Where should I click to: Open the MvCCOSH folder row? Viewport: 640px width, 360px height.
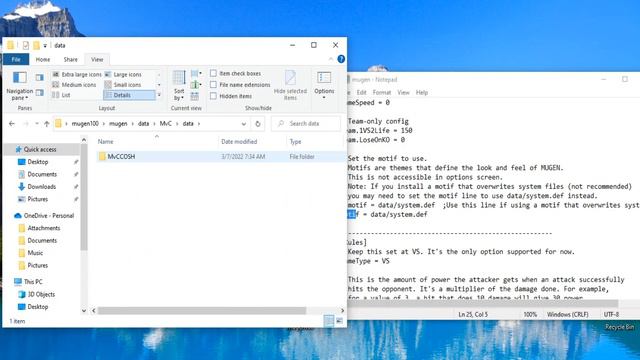pyautogui.click(x=220, y=157)
